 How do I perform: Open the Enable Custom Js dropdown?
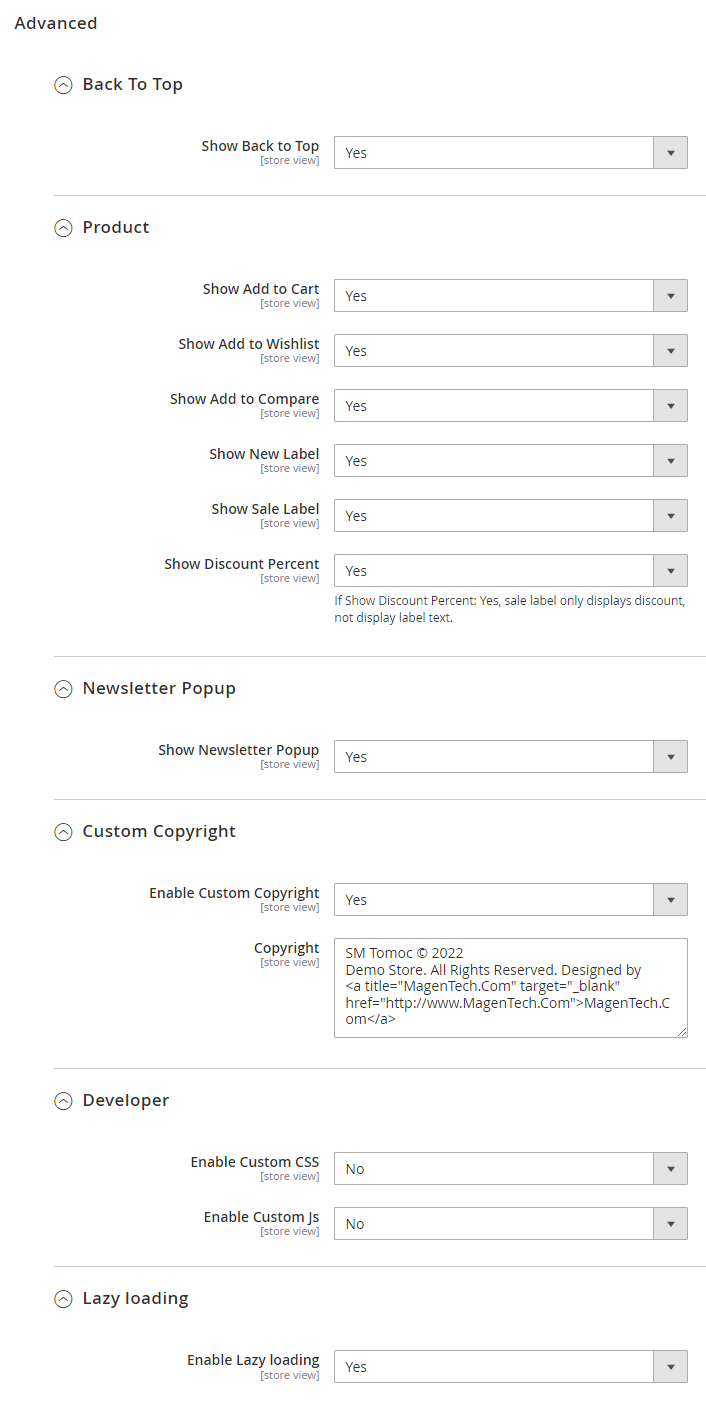[x=510, y=1224]
